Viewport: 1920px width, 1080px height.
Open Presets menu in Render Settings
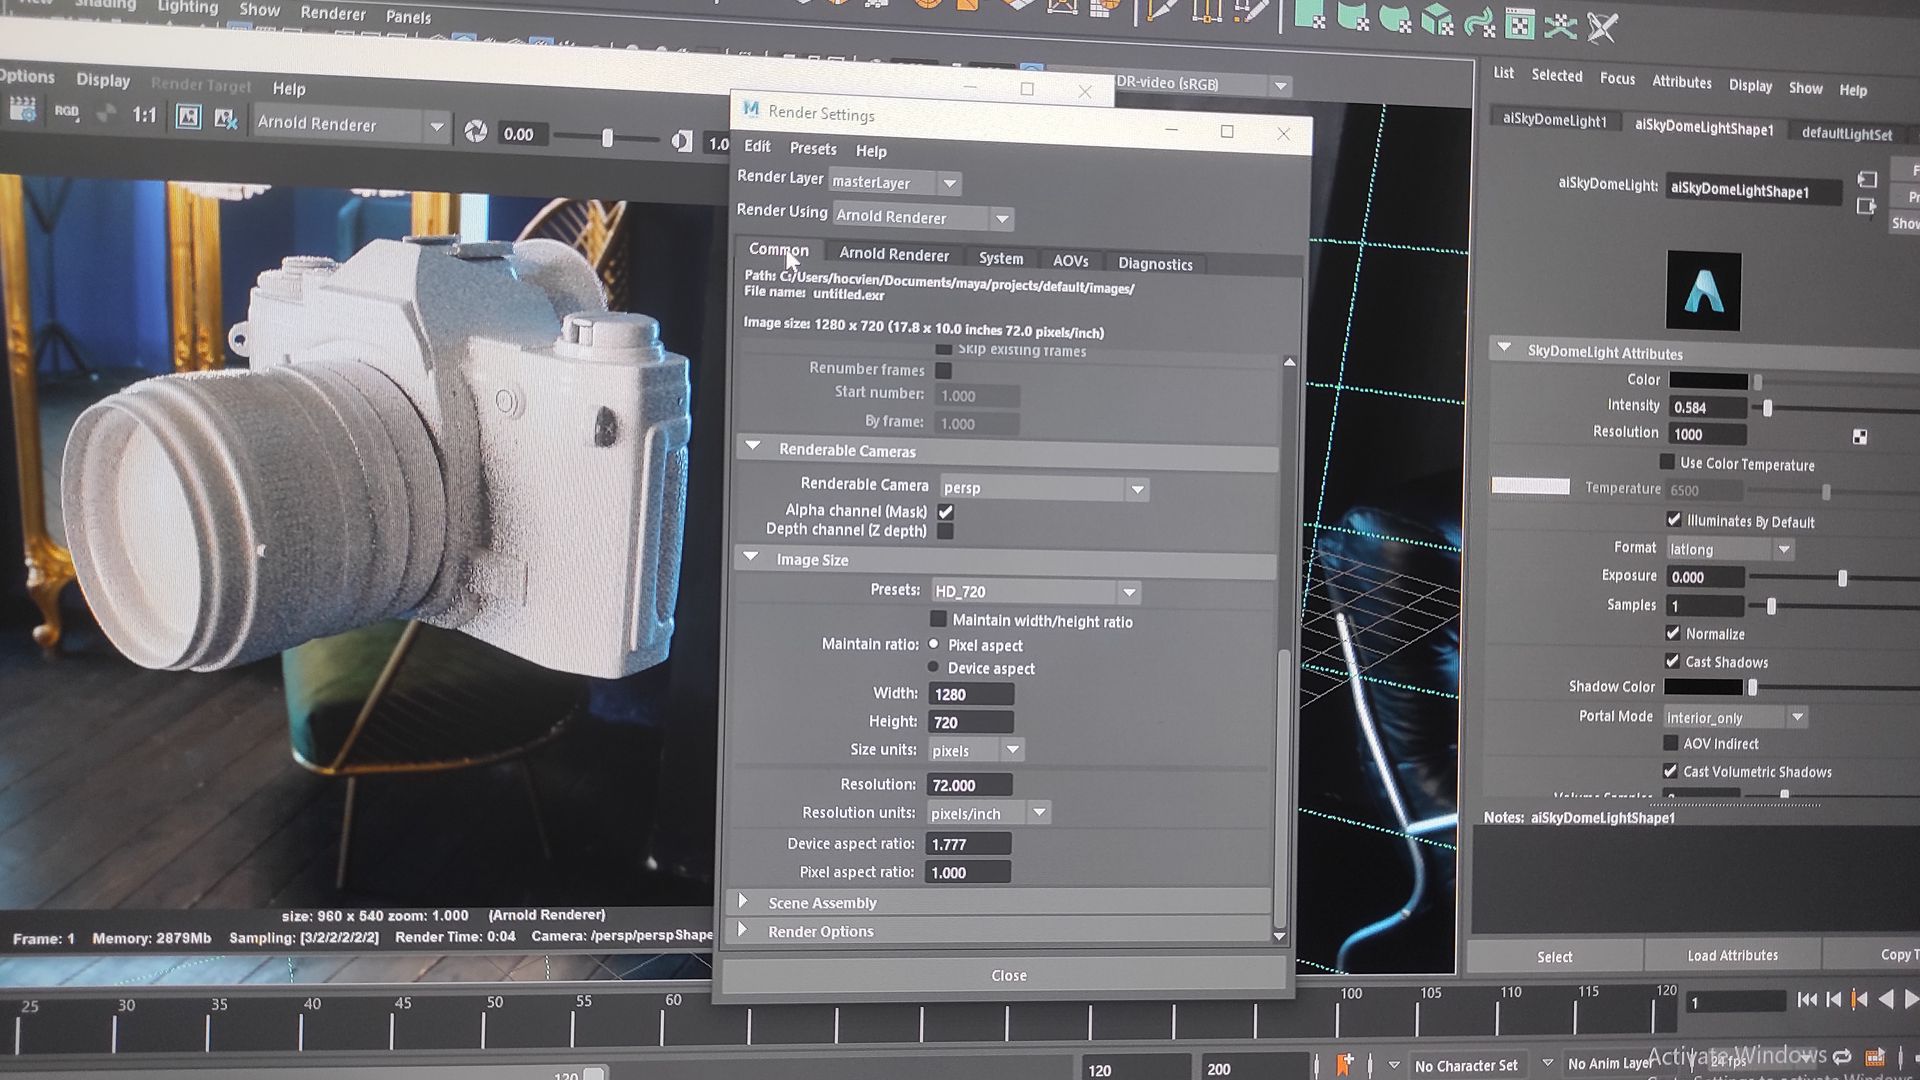pyautogui.click(x=812, y=148)
